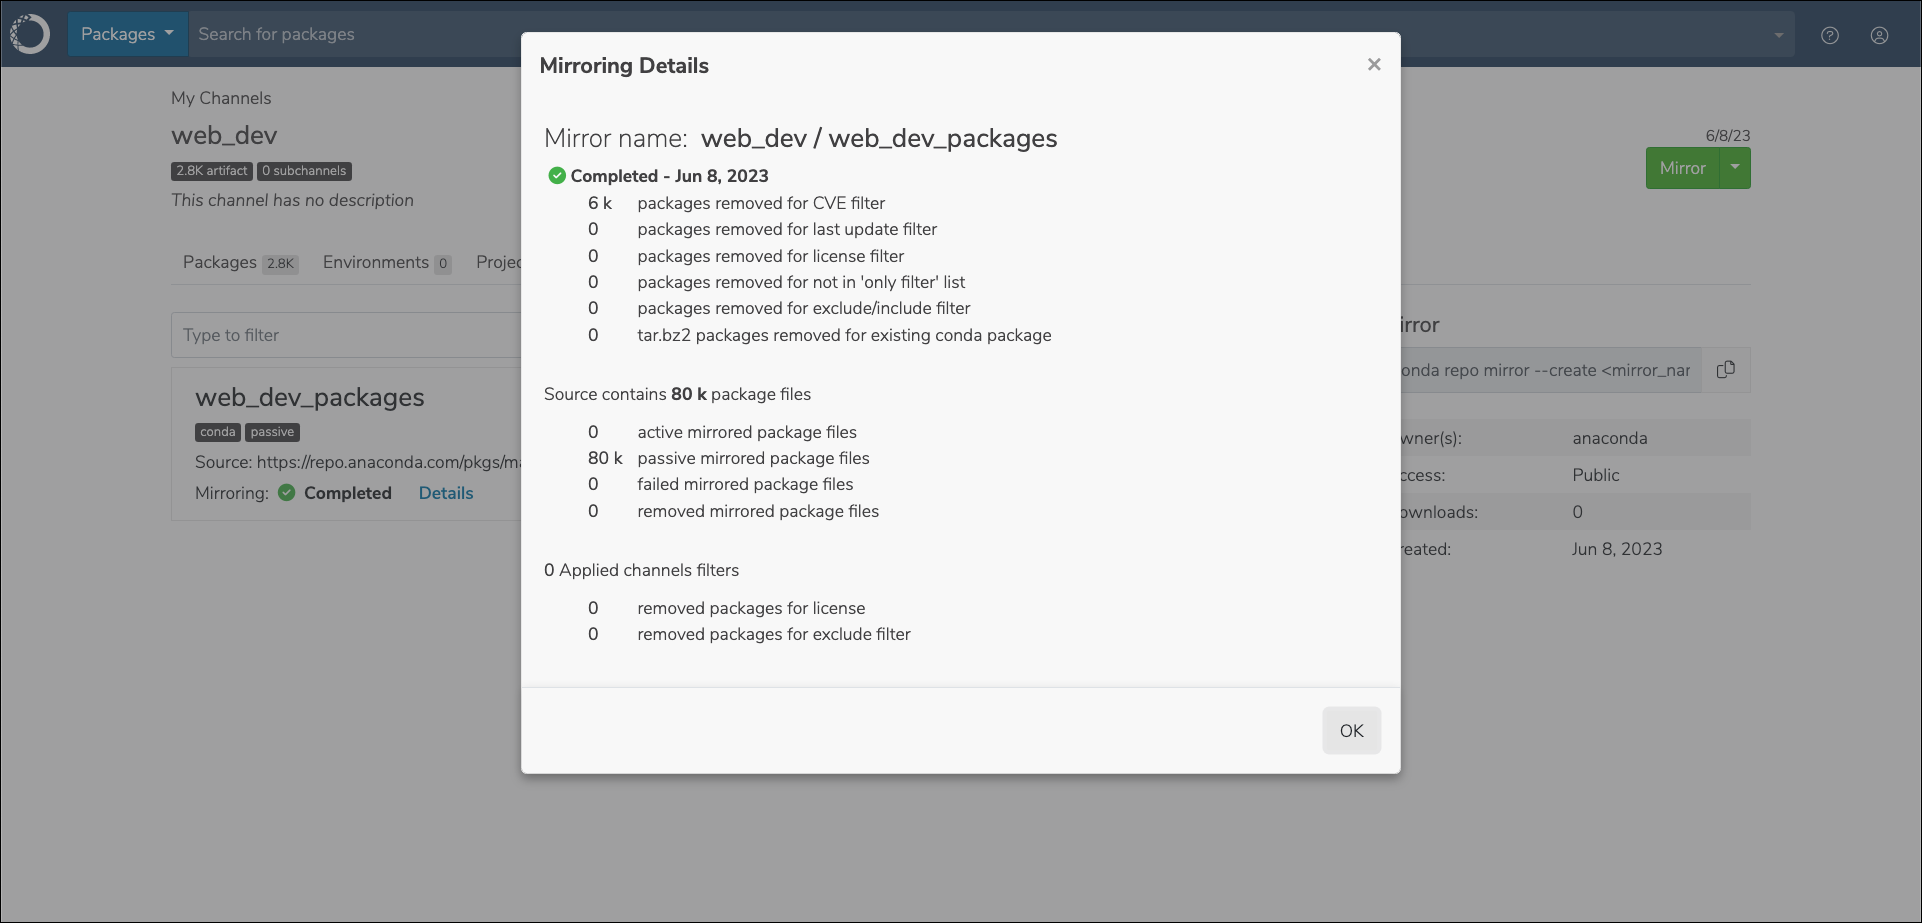Open the web_dev_packages mirror title
This screenshot has width=1922, height=923.
coord(310,397)
